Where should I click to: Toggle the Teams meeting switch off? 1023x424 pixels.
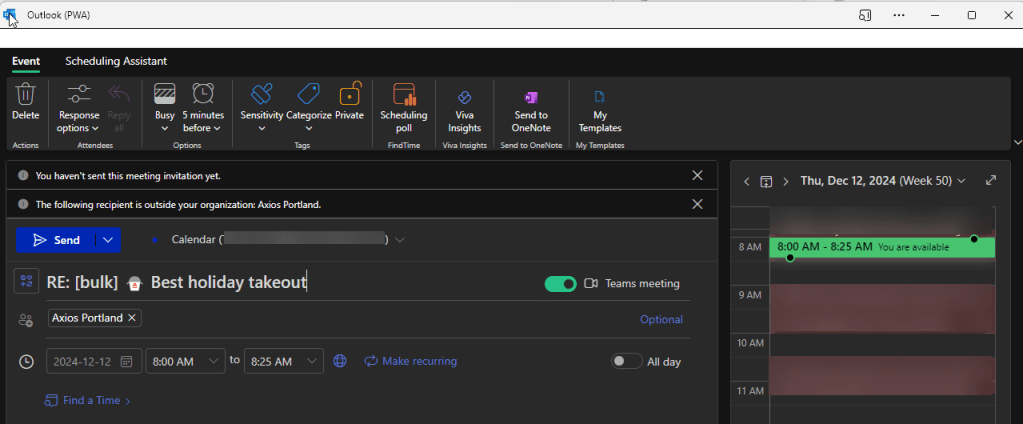(560, 284)
